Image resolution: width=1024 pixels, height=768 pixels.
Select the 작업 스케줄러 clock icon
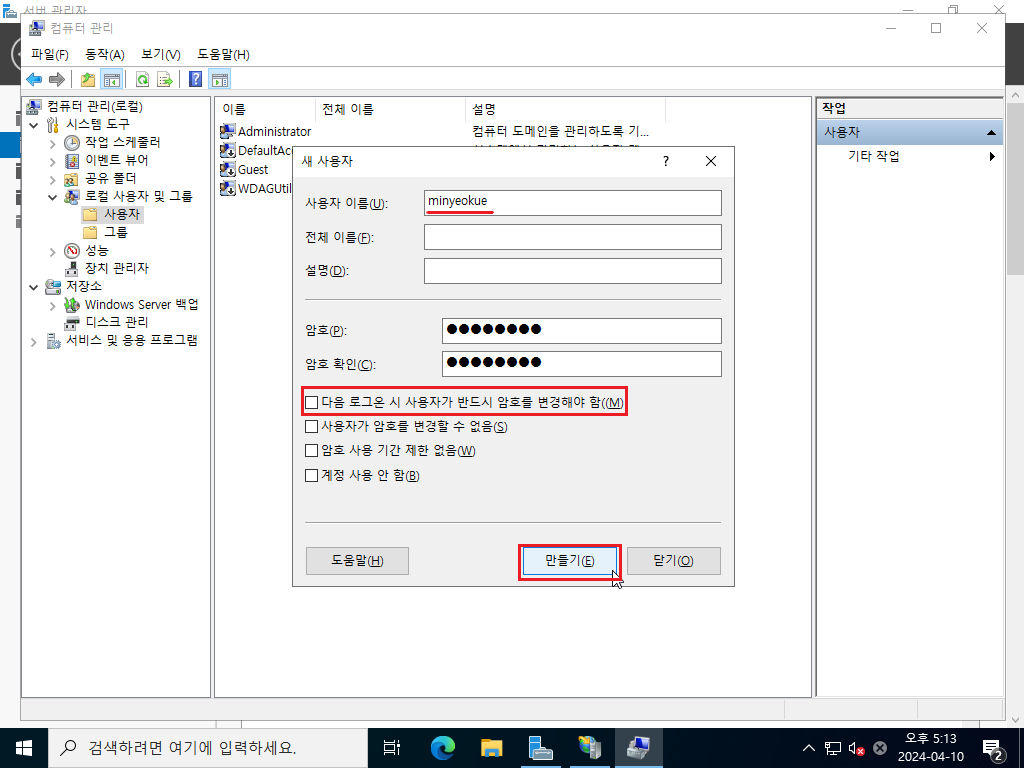point(72,142)
